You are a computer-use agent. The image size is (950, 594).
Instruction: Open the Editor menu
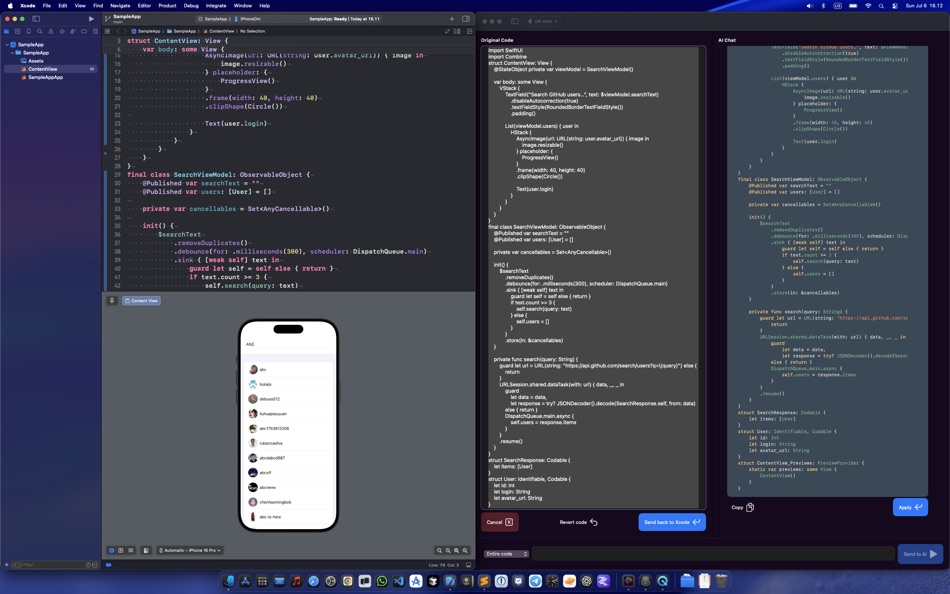point(144,5)
